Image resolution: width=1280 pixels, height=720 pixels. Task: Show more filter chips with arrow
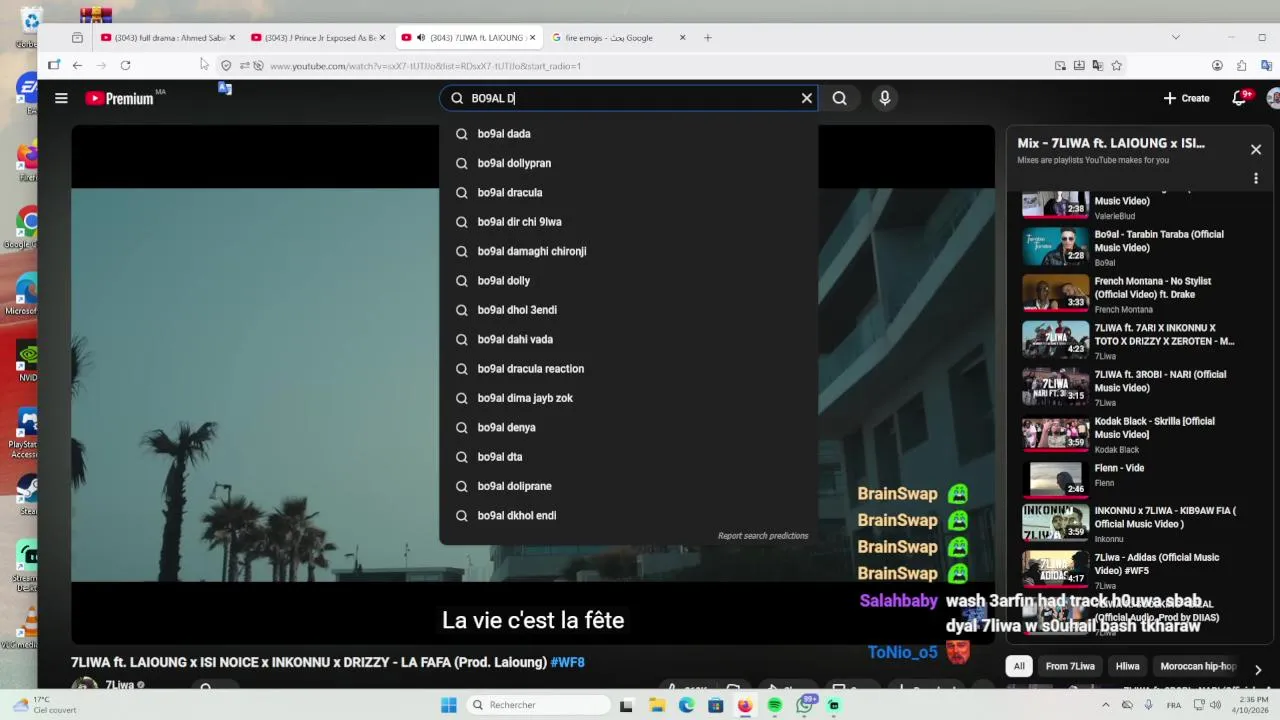pos(1257,669)
